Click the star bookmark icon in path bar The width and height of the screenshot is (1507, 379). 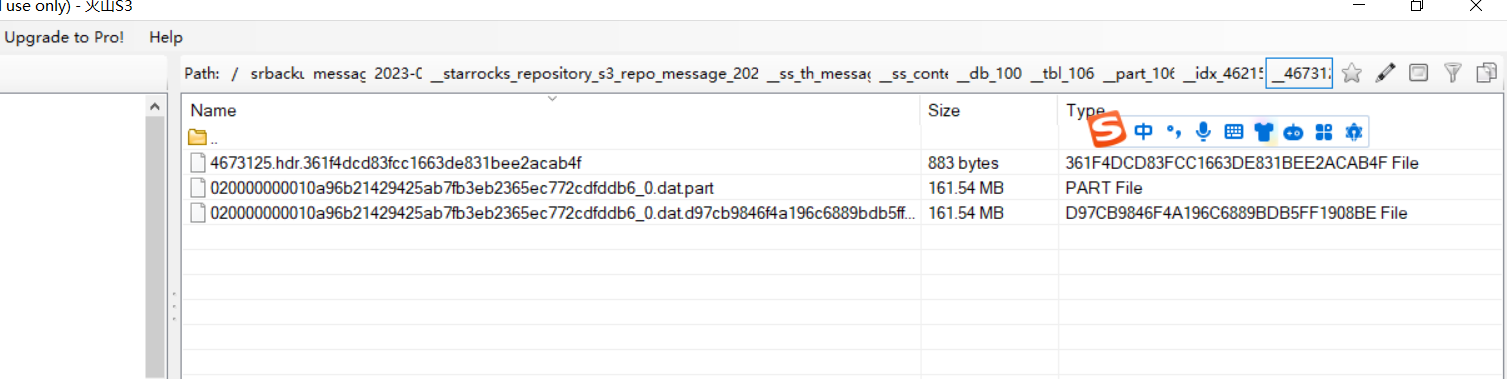[1351, 73]
